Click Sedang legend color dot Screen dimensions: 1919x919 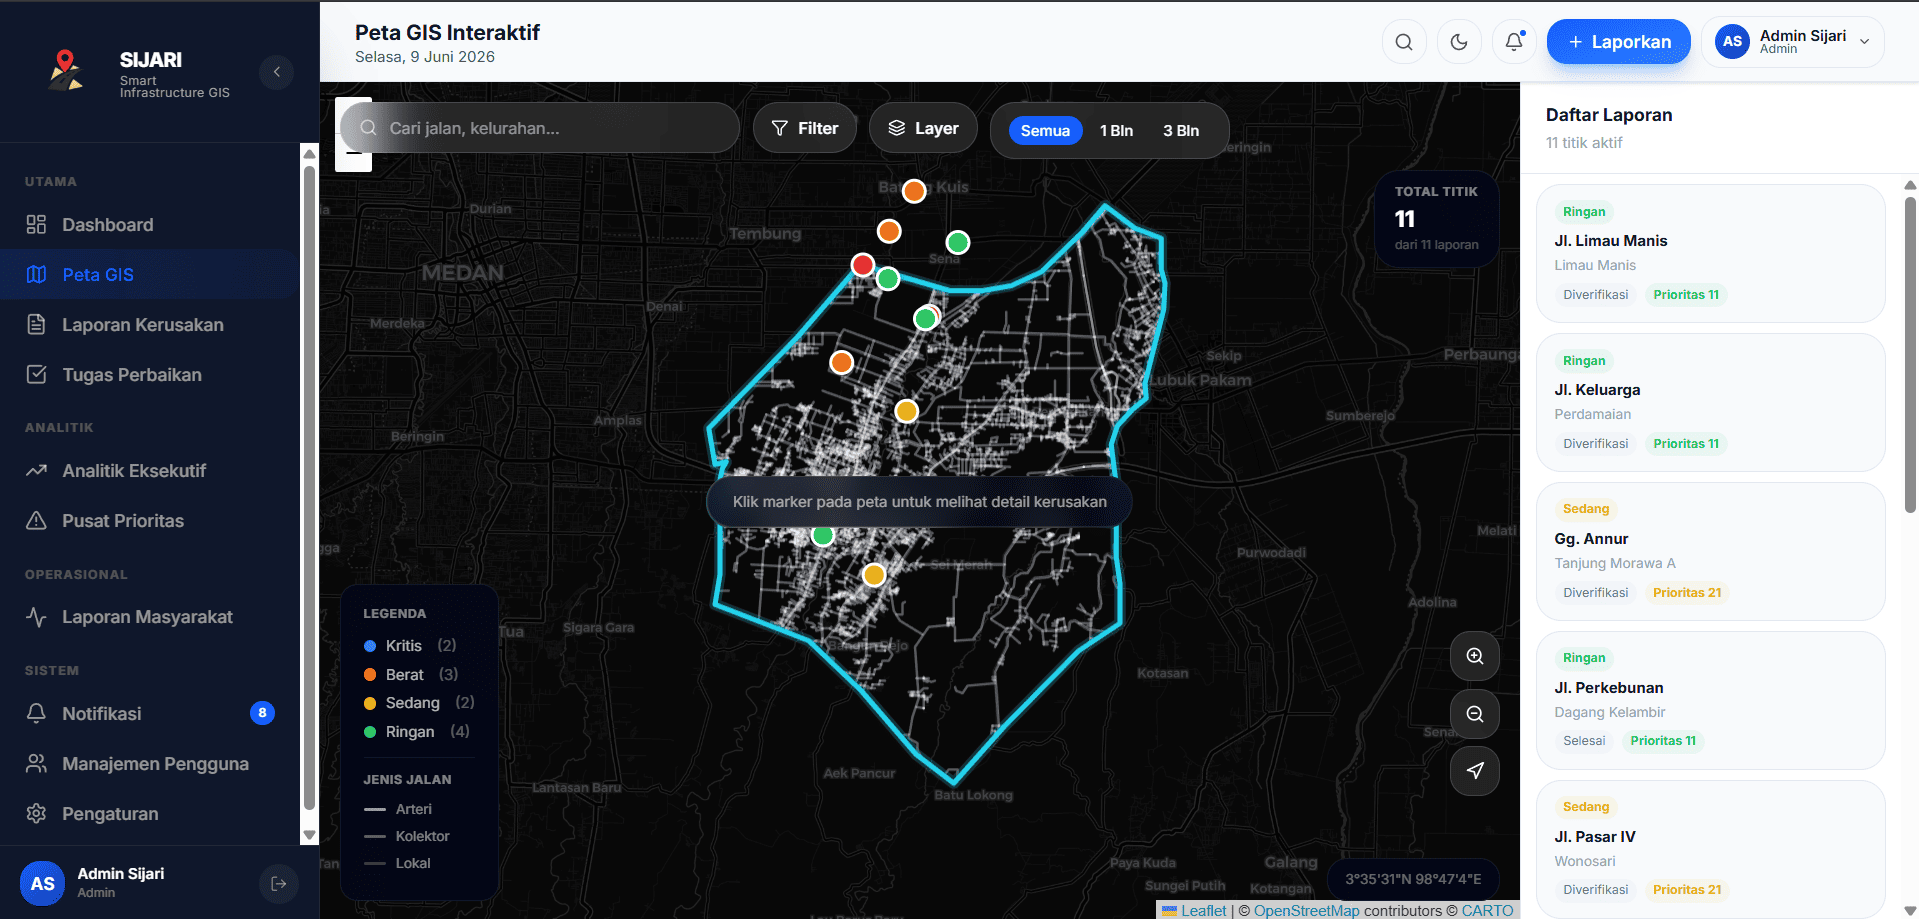[x=370, y=703]
